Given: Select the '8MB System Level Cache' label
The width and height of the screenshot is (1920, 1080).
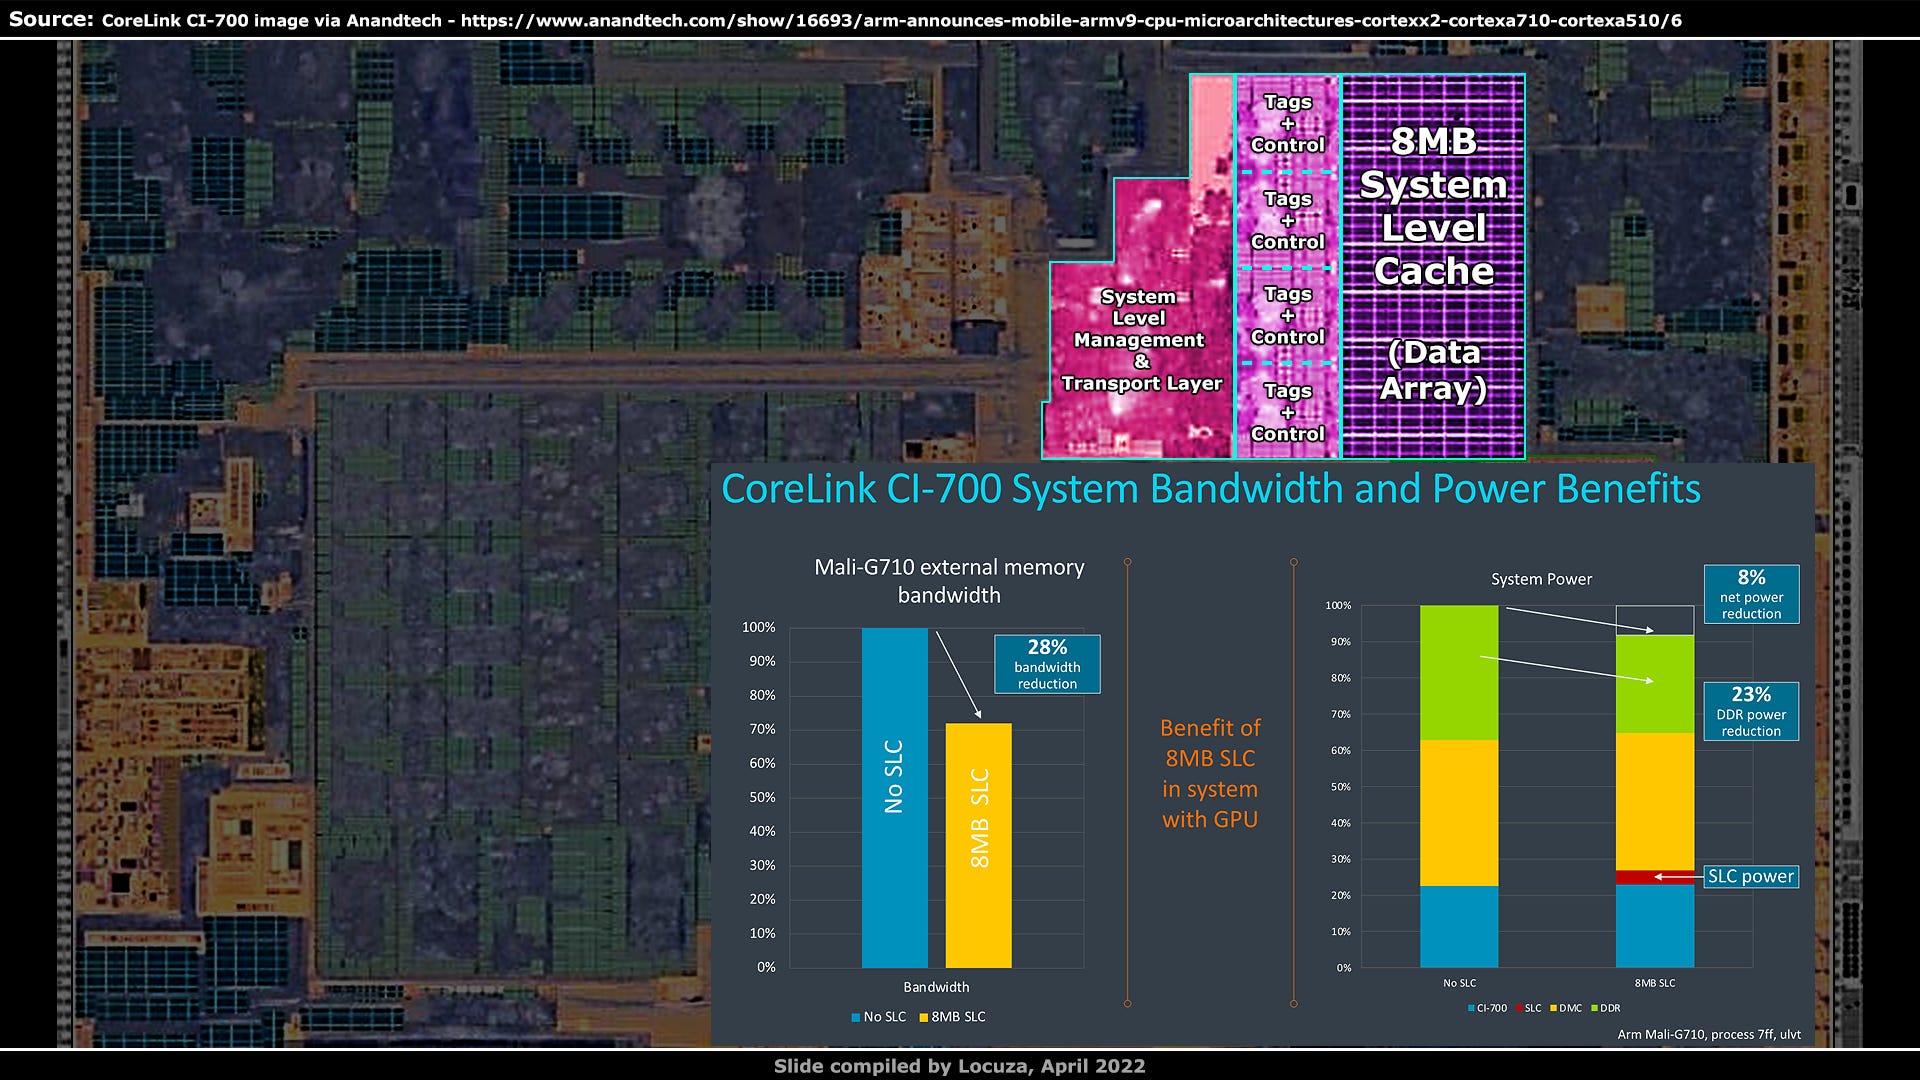Looking at the screenshot, I should (1433, 206).
